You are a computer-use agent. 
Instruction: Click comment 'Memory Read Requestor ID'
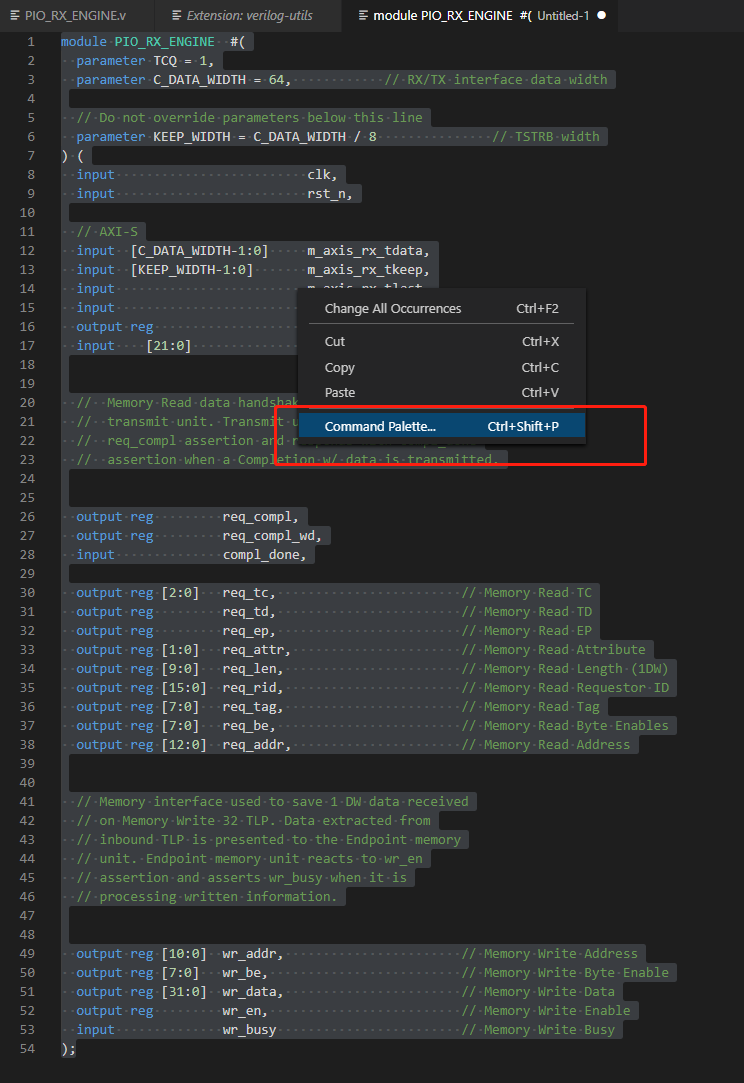click(x=576, y=688)
